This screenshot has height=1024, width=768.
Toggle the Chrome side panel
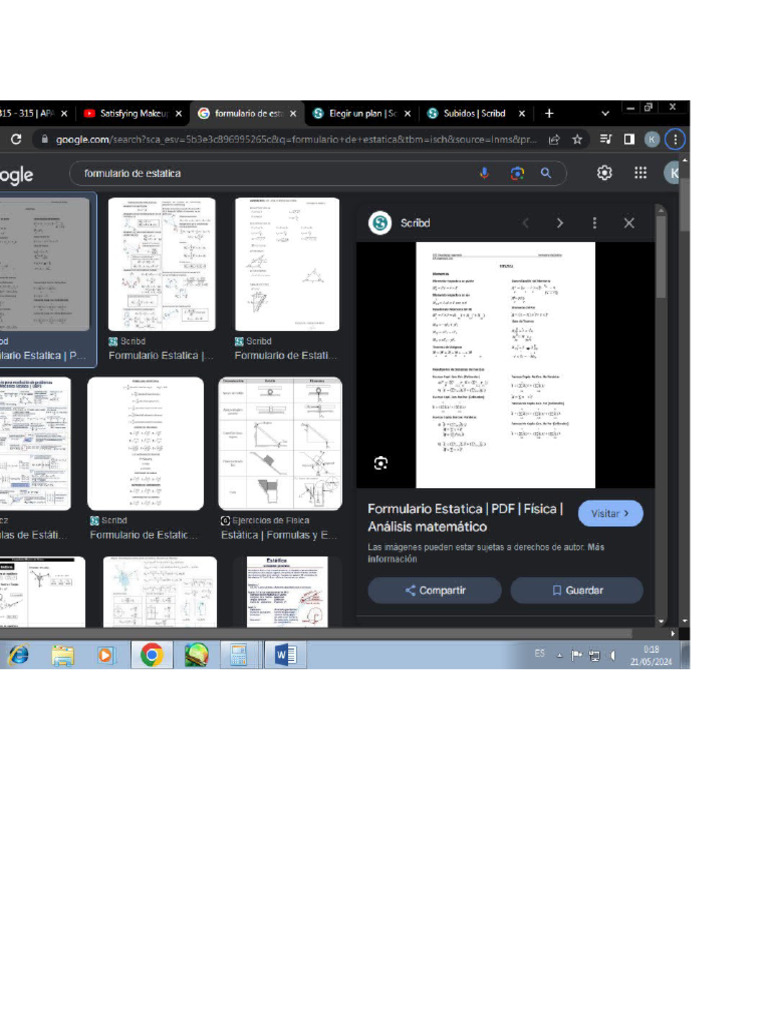point(629,140)
